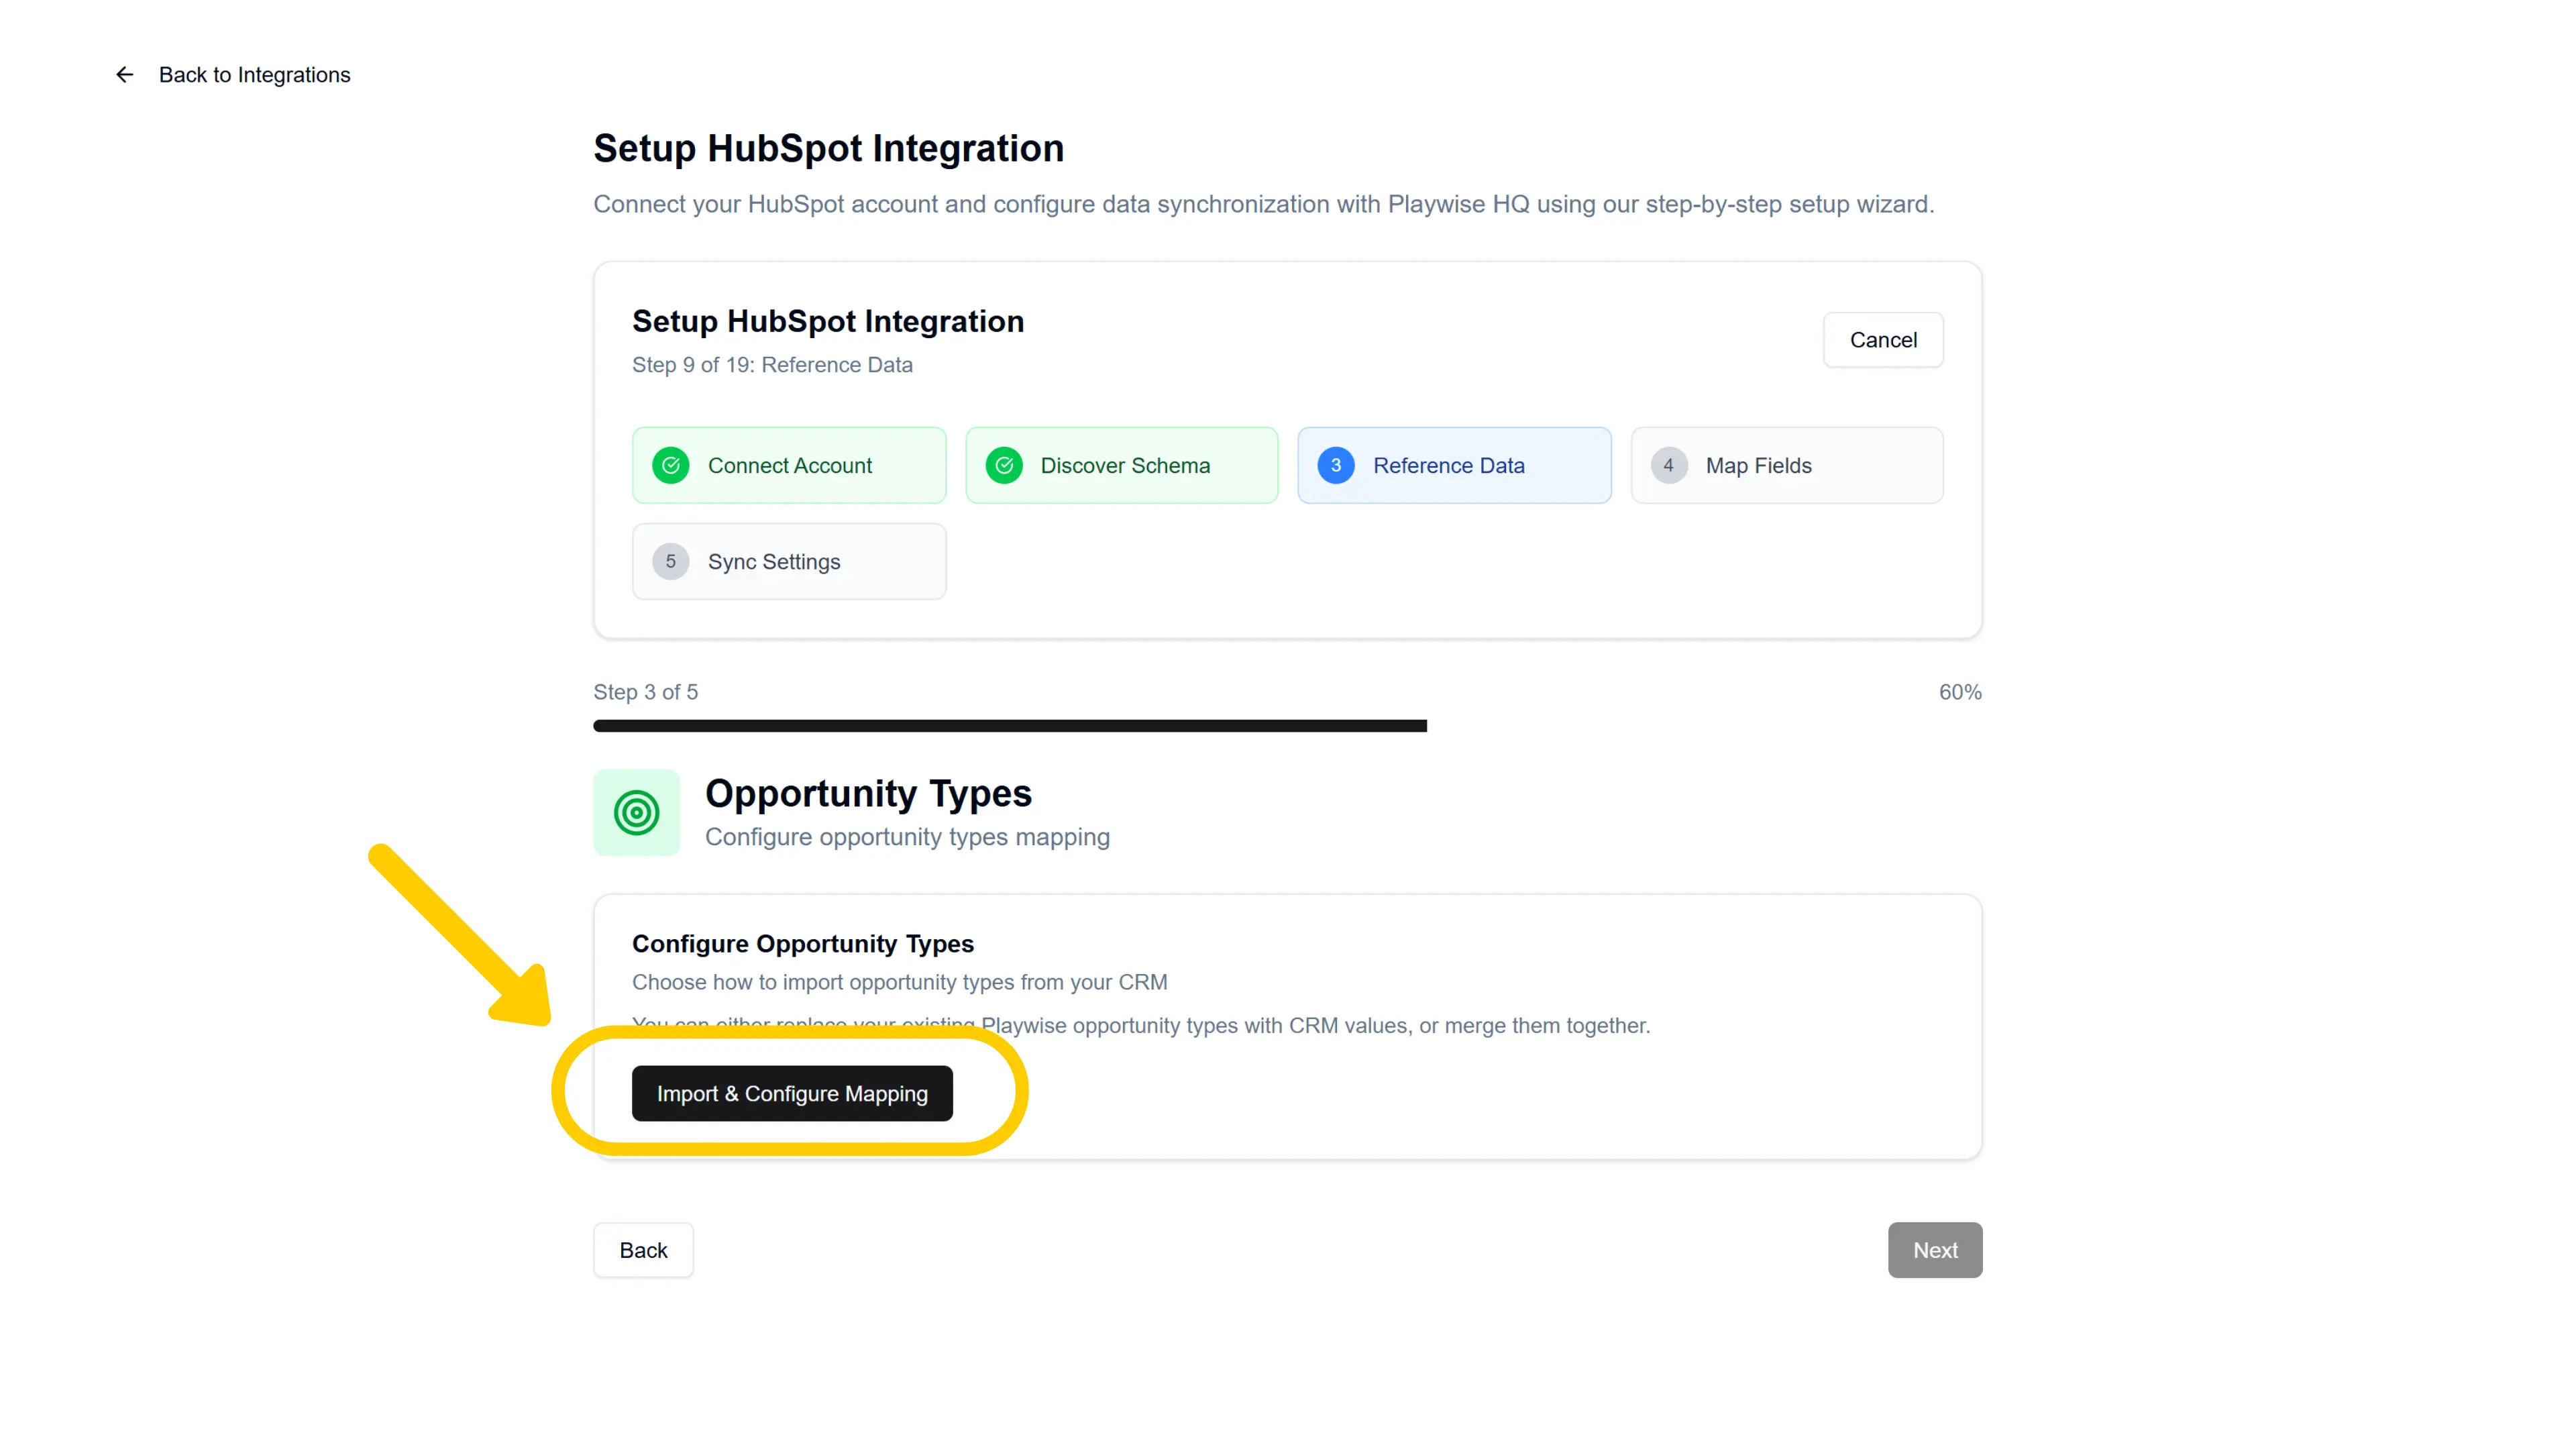The height and width of the screenshot is (1449, 2576).
Task: Select the Discover Schema step label
Action: point(1124,465)
